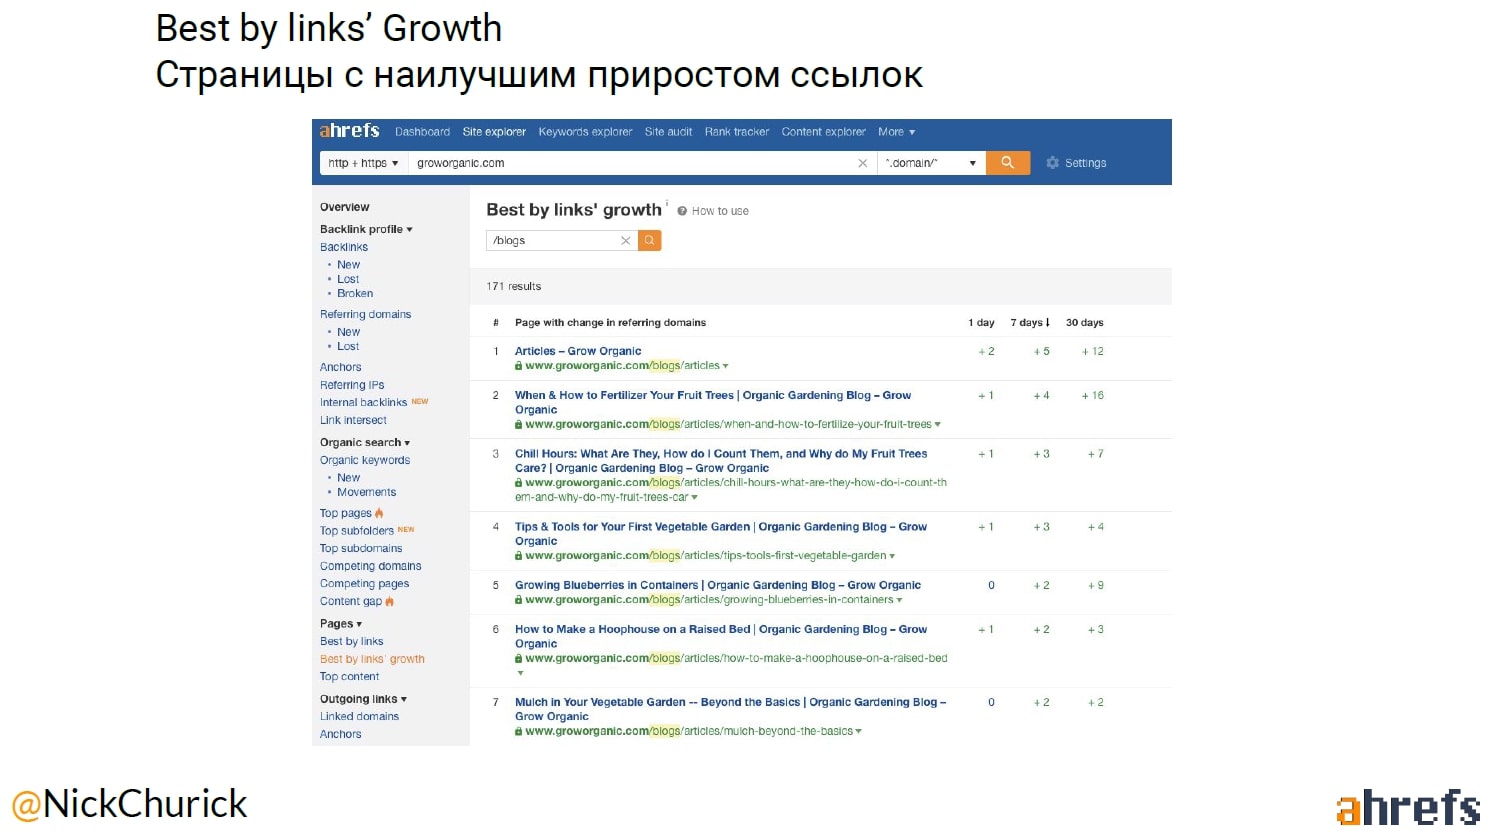This screenshot has height=840, width=1502.
Task: Expand URL options for Articles – Grow Organic
Action: [x=726, y=366]
